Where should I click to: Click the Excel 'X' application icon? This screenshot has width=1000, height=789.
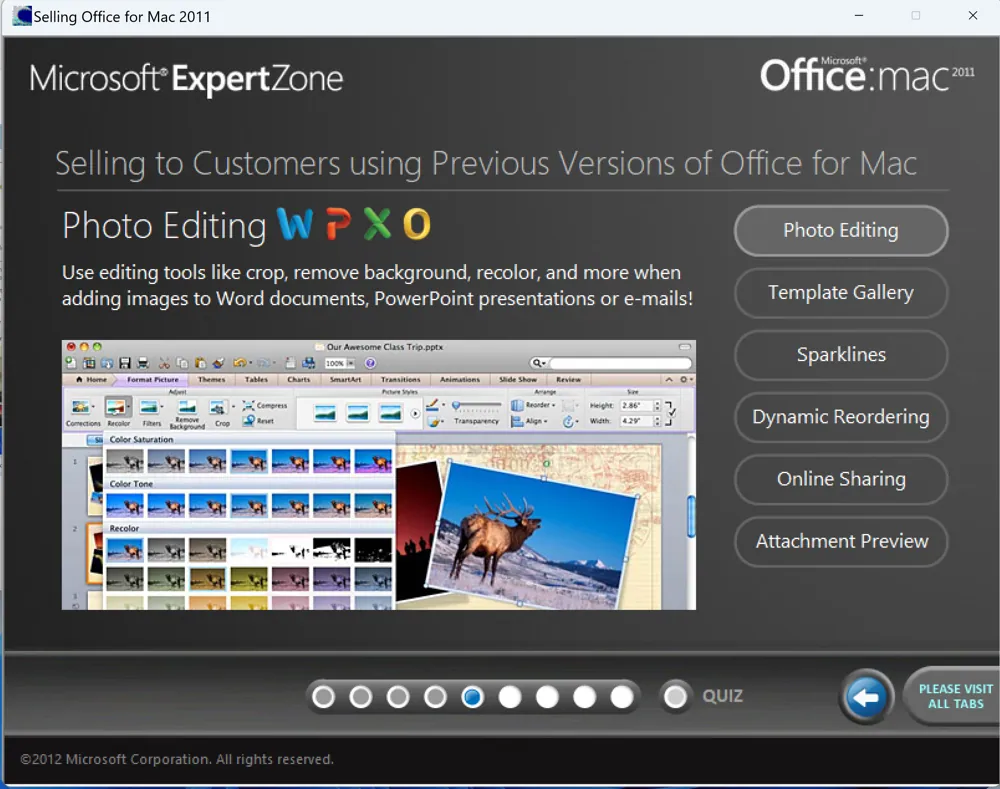coord(378,225)
